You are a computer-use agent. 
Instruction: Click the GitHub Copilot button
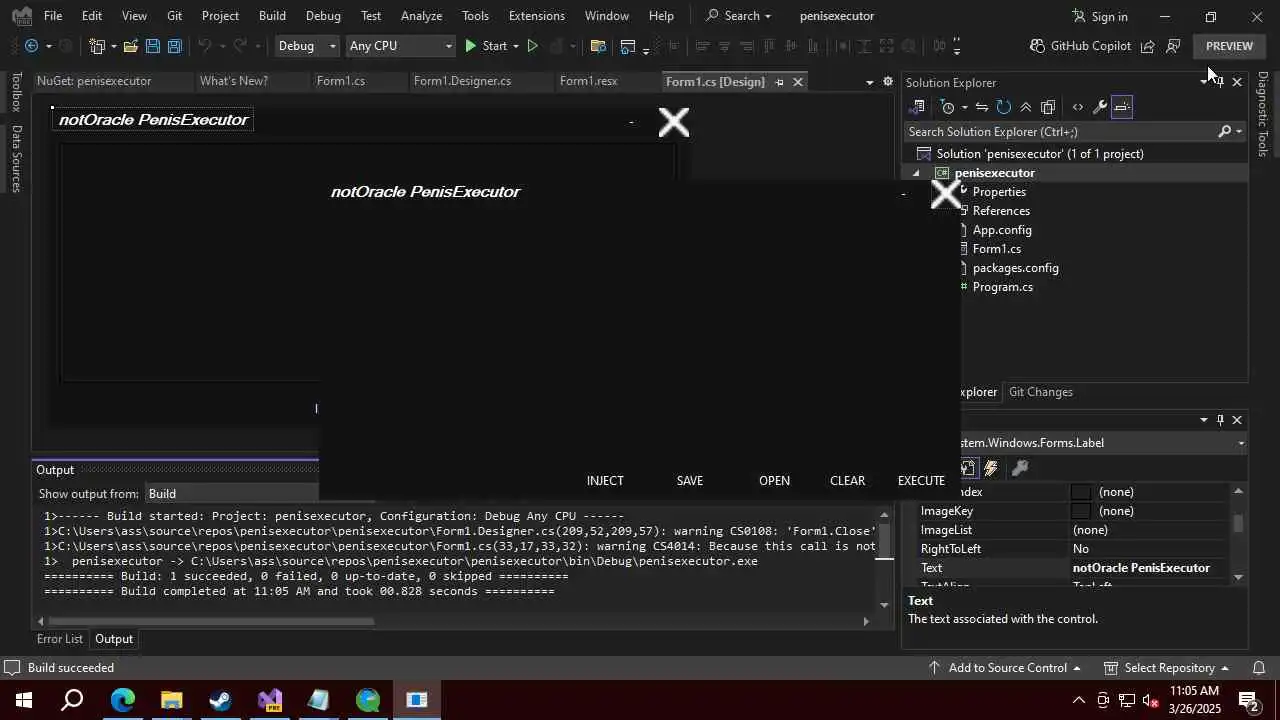tap(1080, 46)
